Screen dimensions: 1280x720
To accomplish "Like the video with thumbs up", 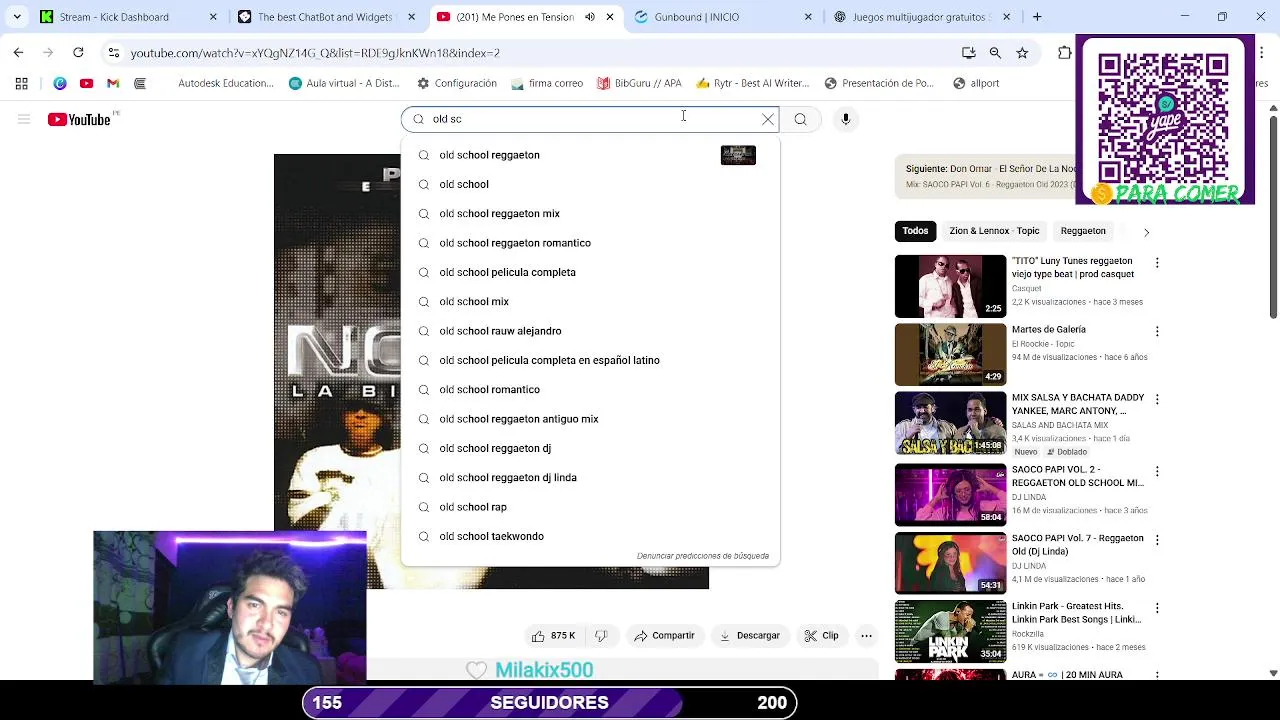I will click(553, 636).
